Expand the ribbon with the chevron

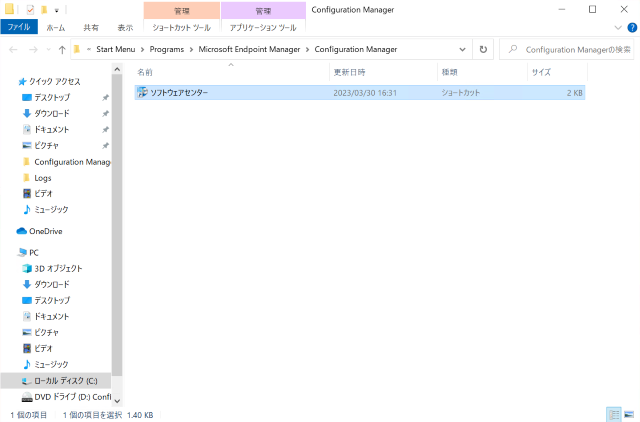tap(617, 28)
